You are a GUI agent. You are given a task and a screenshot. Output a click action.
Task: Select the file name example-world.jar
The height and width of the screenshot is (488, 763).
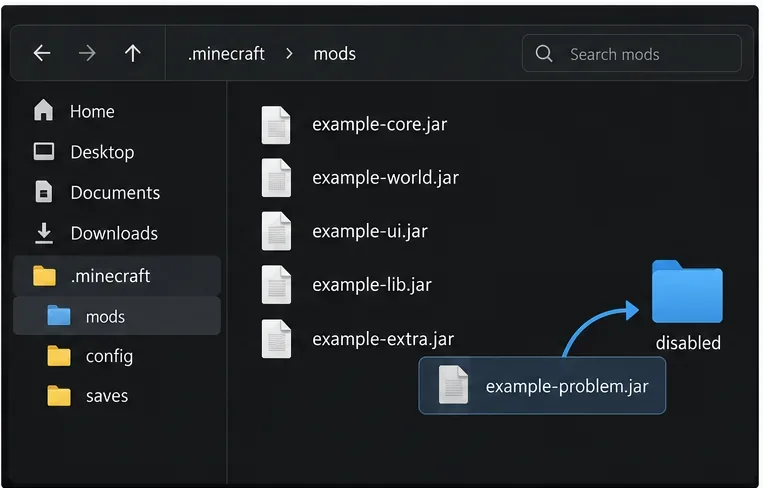[x=385, y=178]
